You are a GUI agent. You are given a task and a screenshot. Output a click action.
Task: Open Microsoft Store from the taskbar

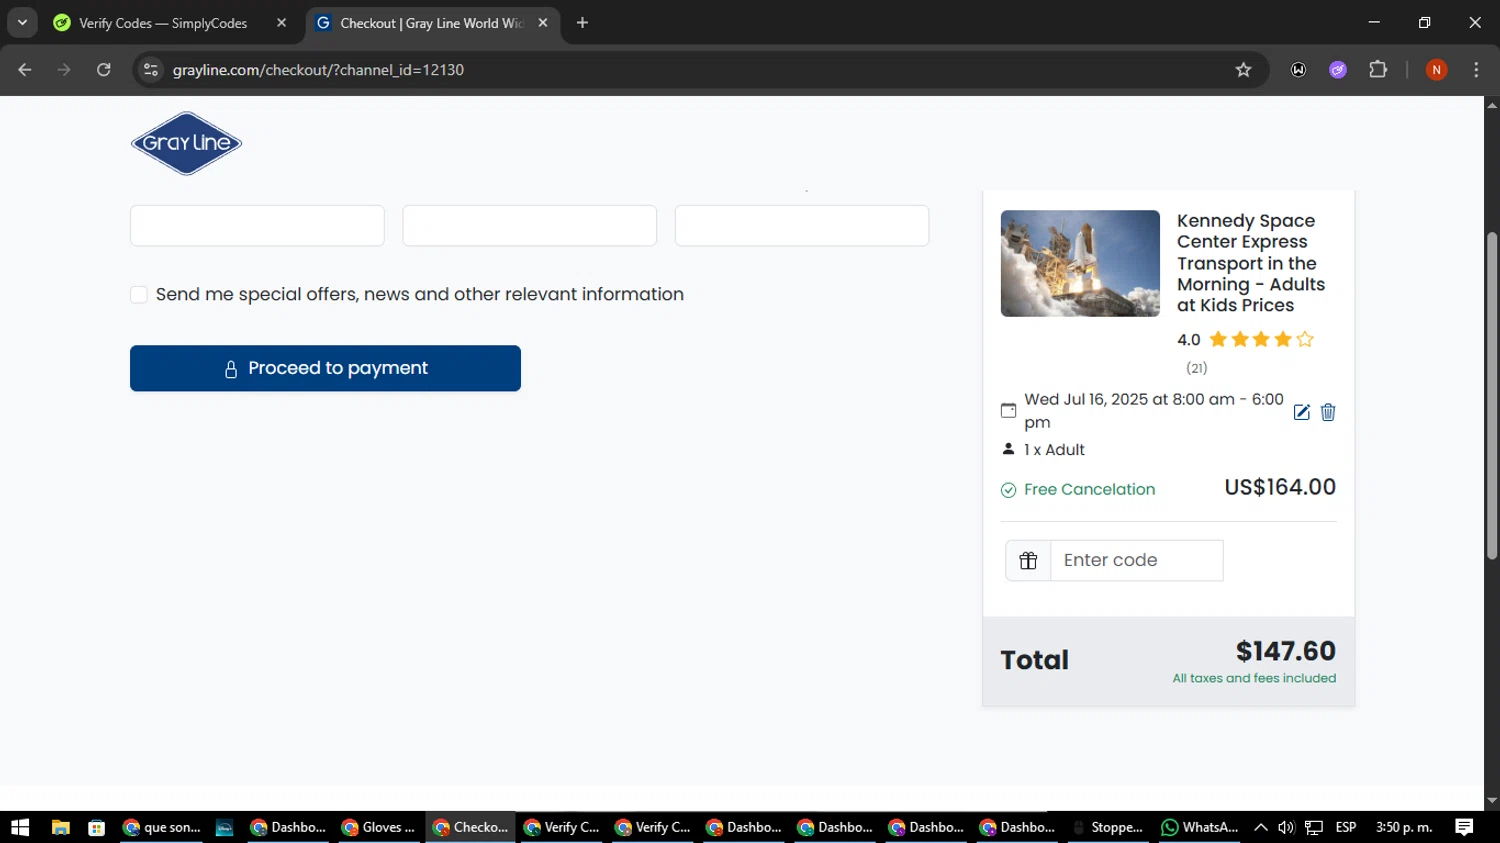click(96, 827)
